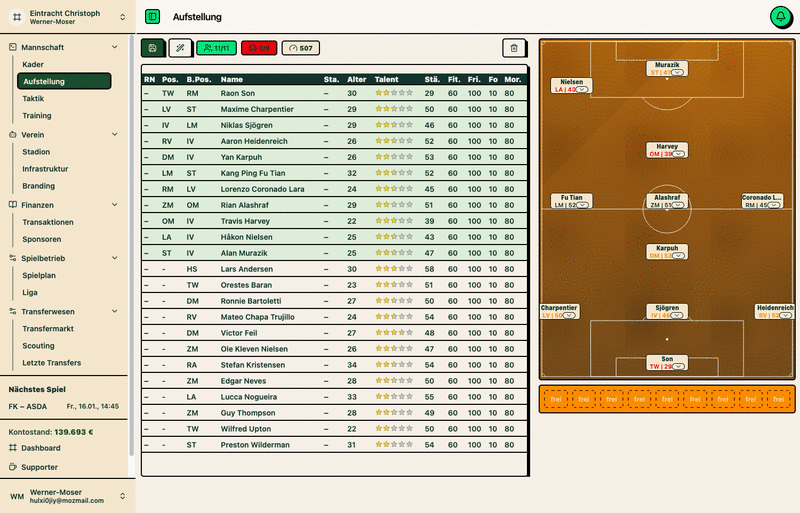Screen dimensions: 800x513
Task: Select the last 'frei' bench slot
Action: [778, 399]
